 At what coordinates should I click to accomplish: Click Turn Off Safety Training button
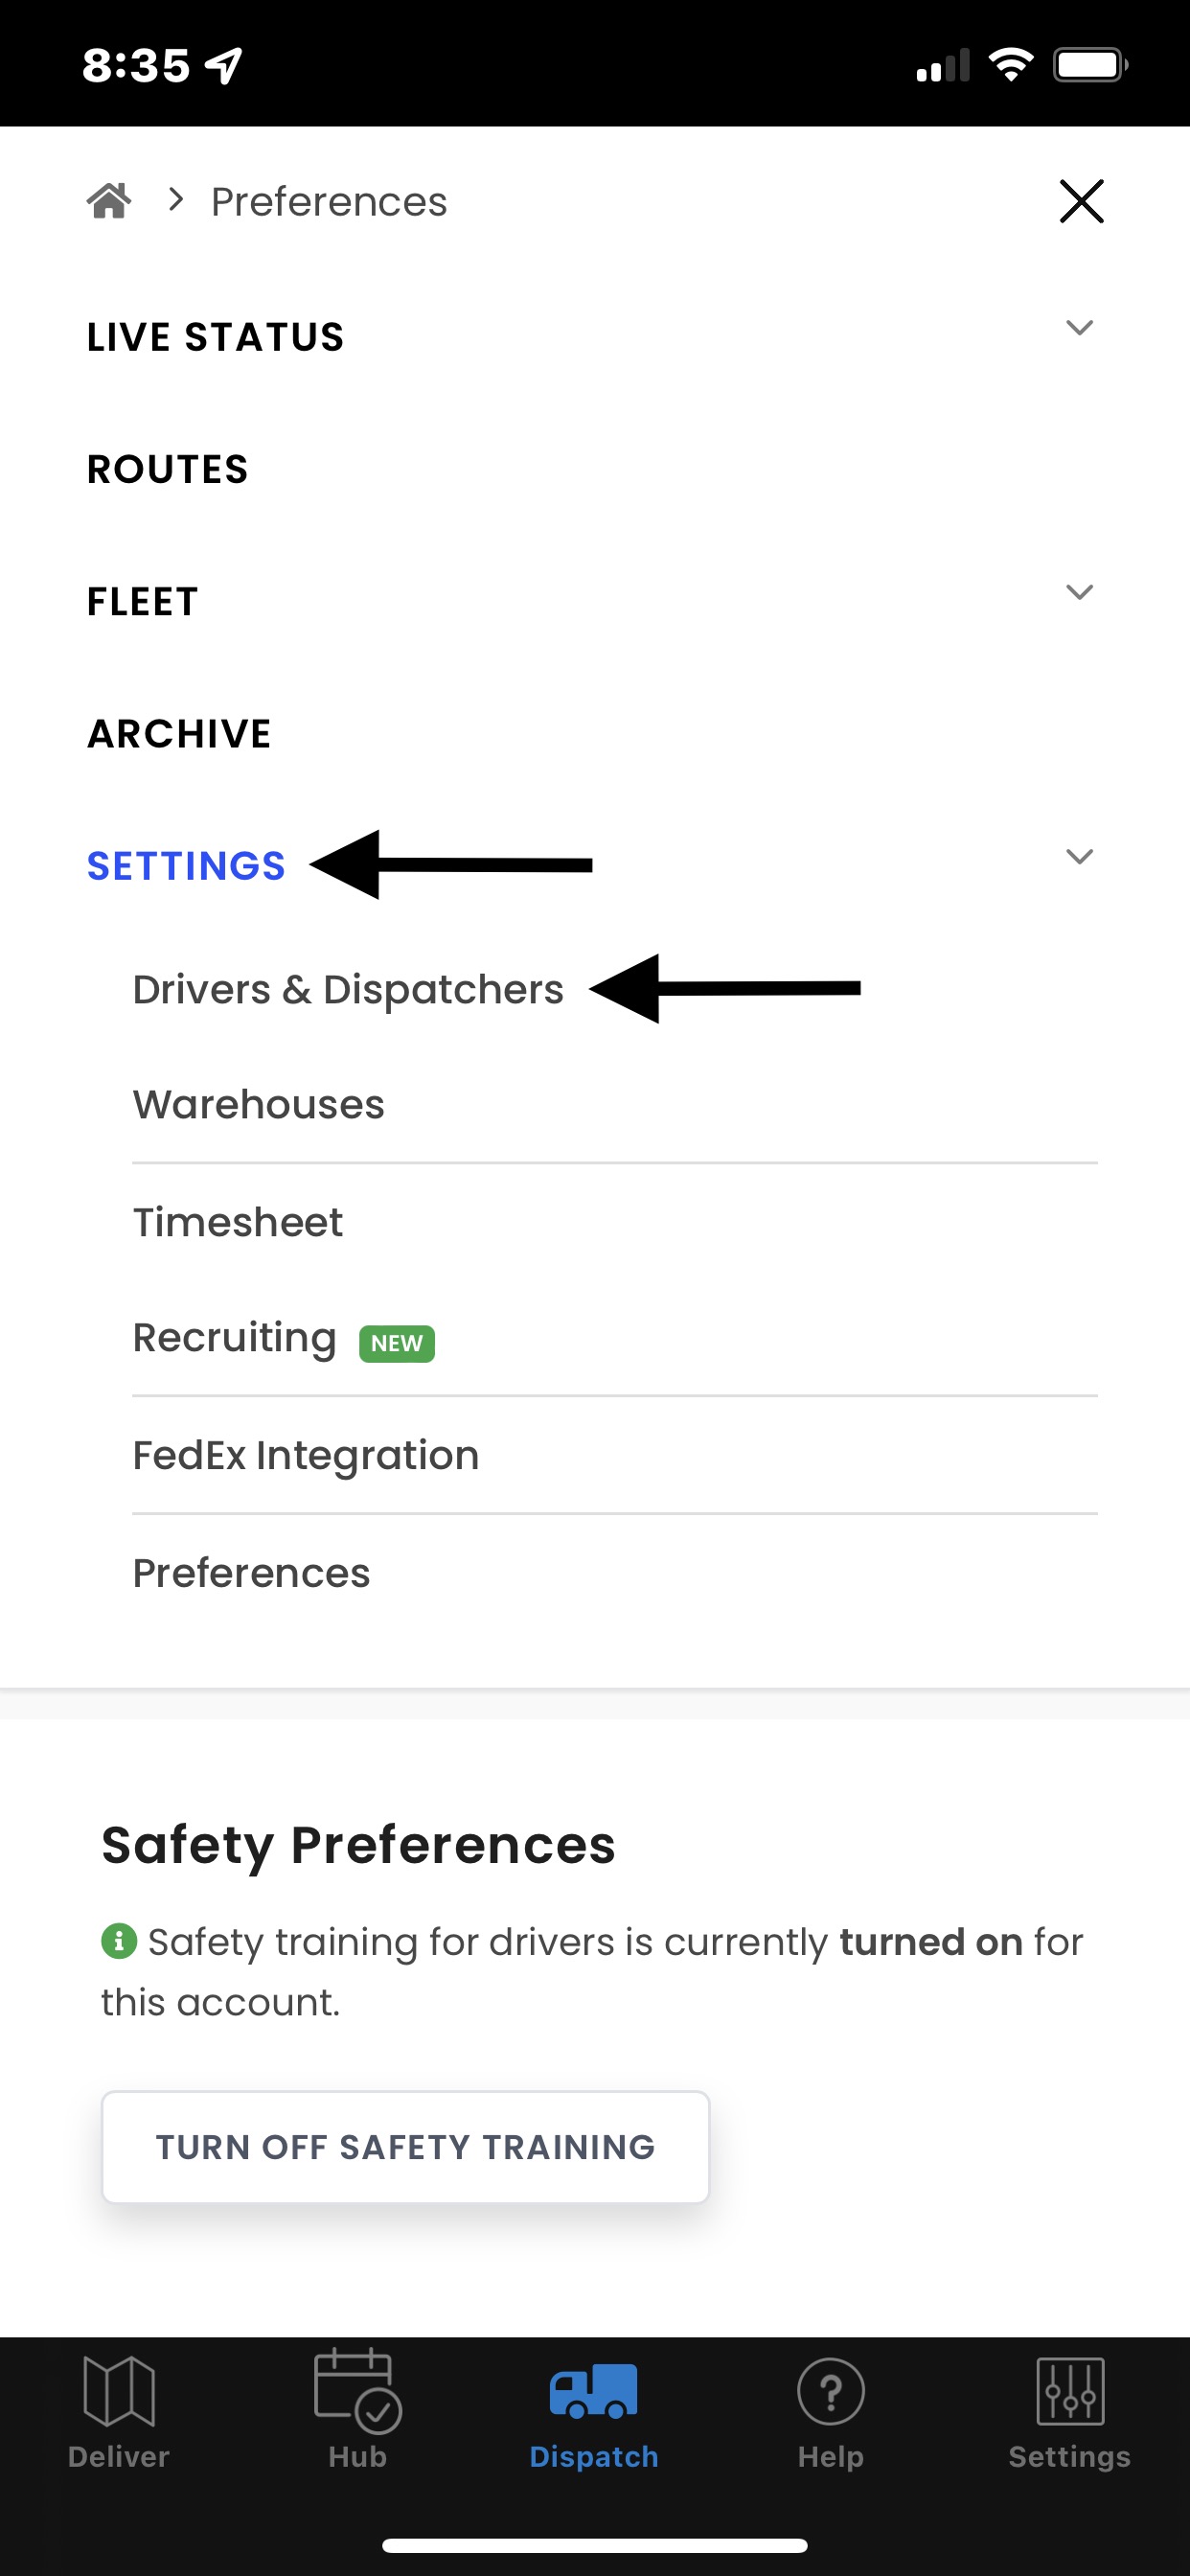tap(406, 2147)
